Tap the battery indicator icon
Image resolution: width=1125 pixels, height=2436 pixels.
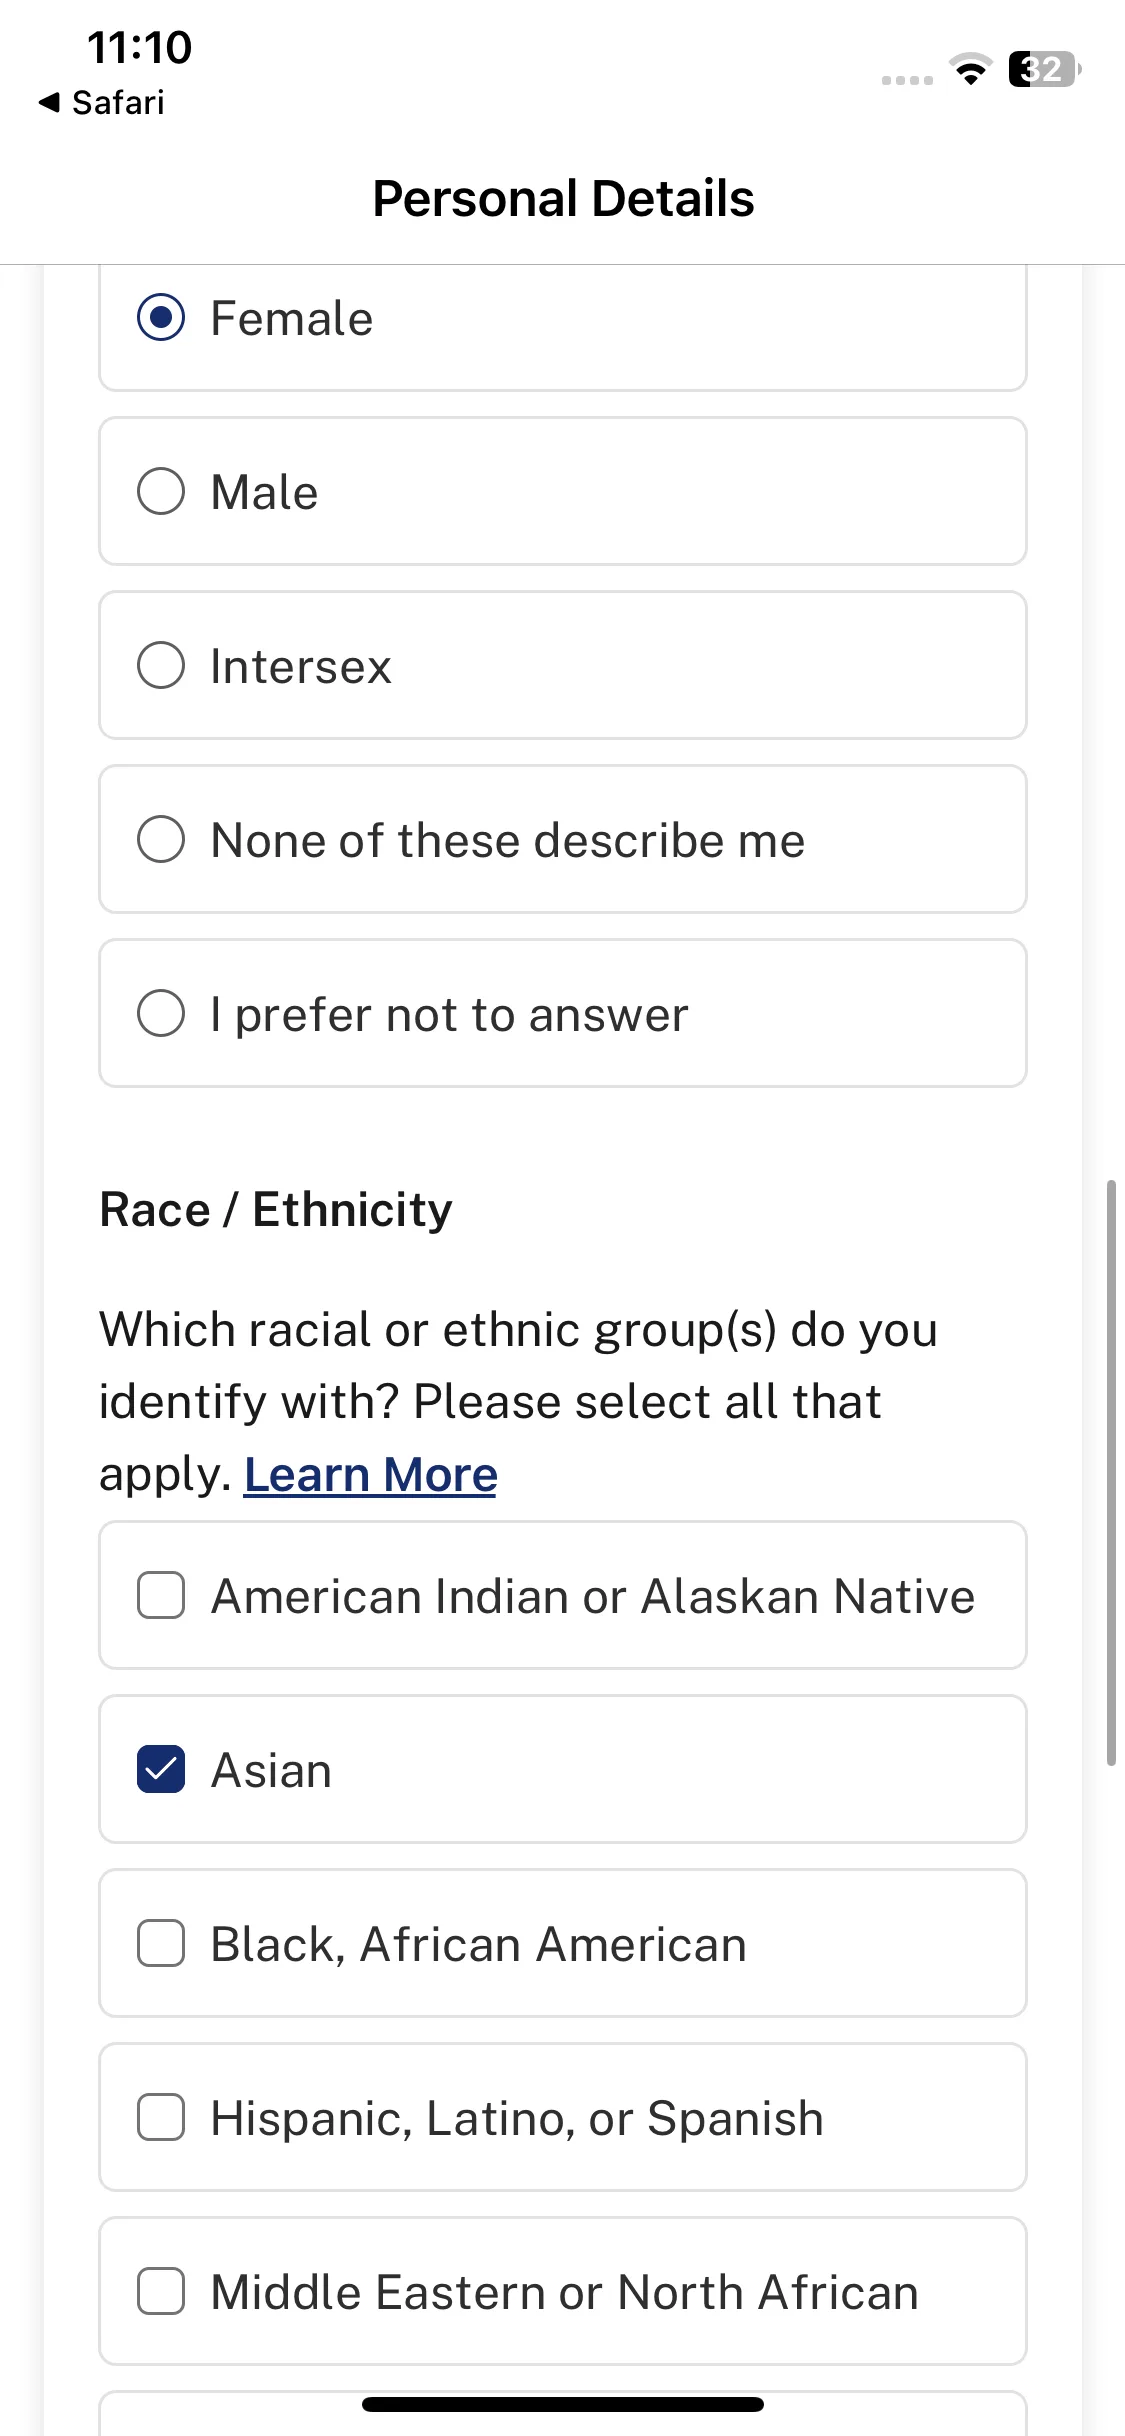[x=1045, y=69]
